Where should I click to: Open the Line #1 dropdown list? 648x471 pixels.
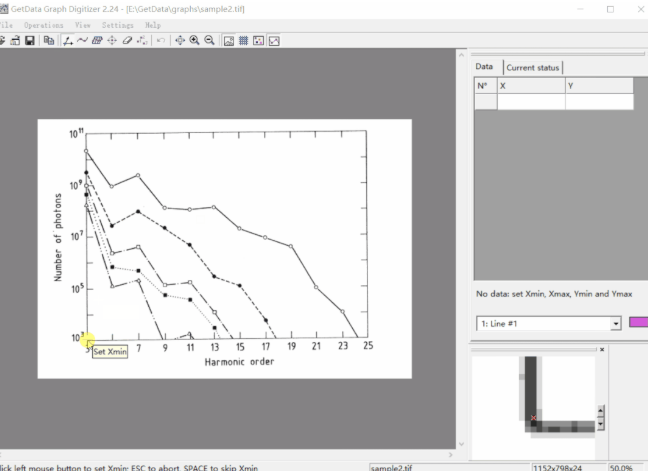point(615,324)
